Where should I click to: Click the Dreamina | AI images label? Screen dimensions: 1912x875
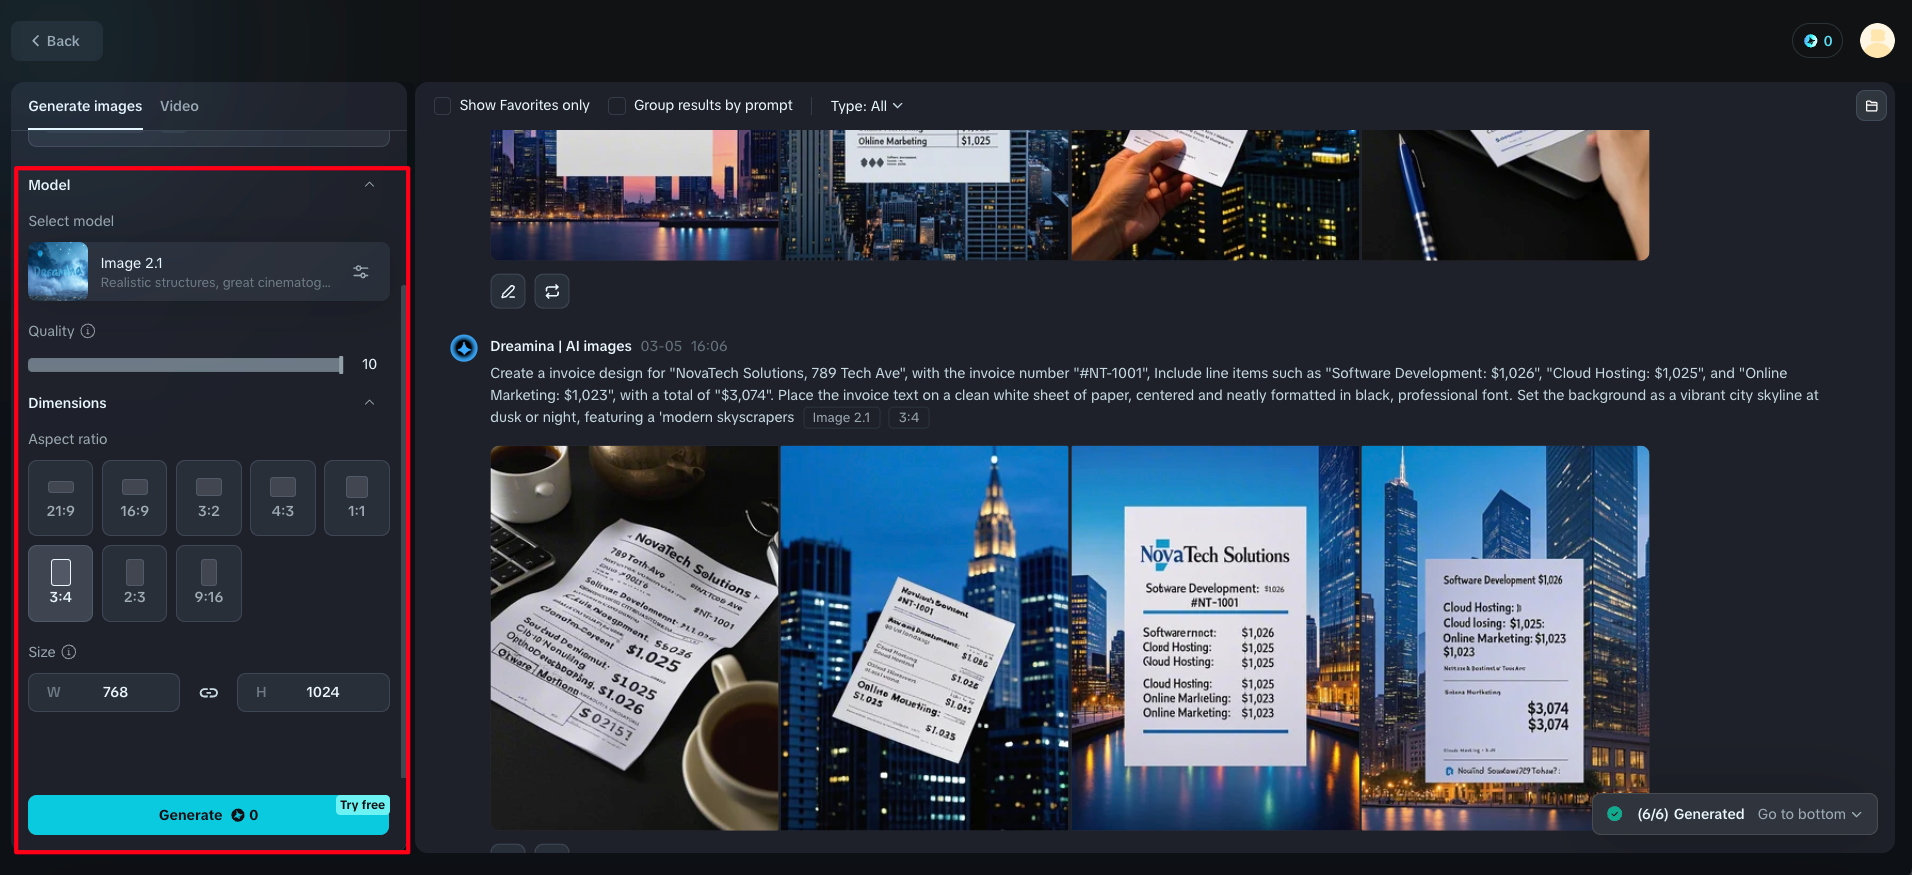pos(561,346)
